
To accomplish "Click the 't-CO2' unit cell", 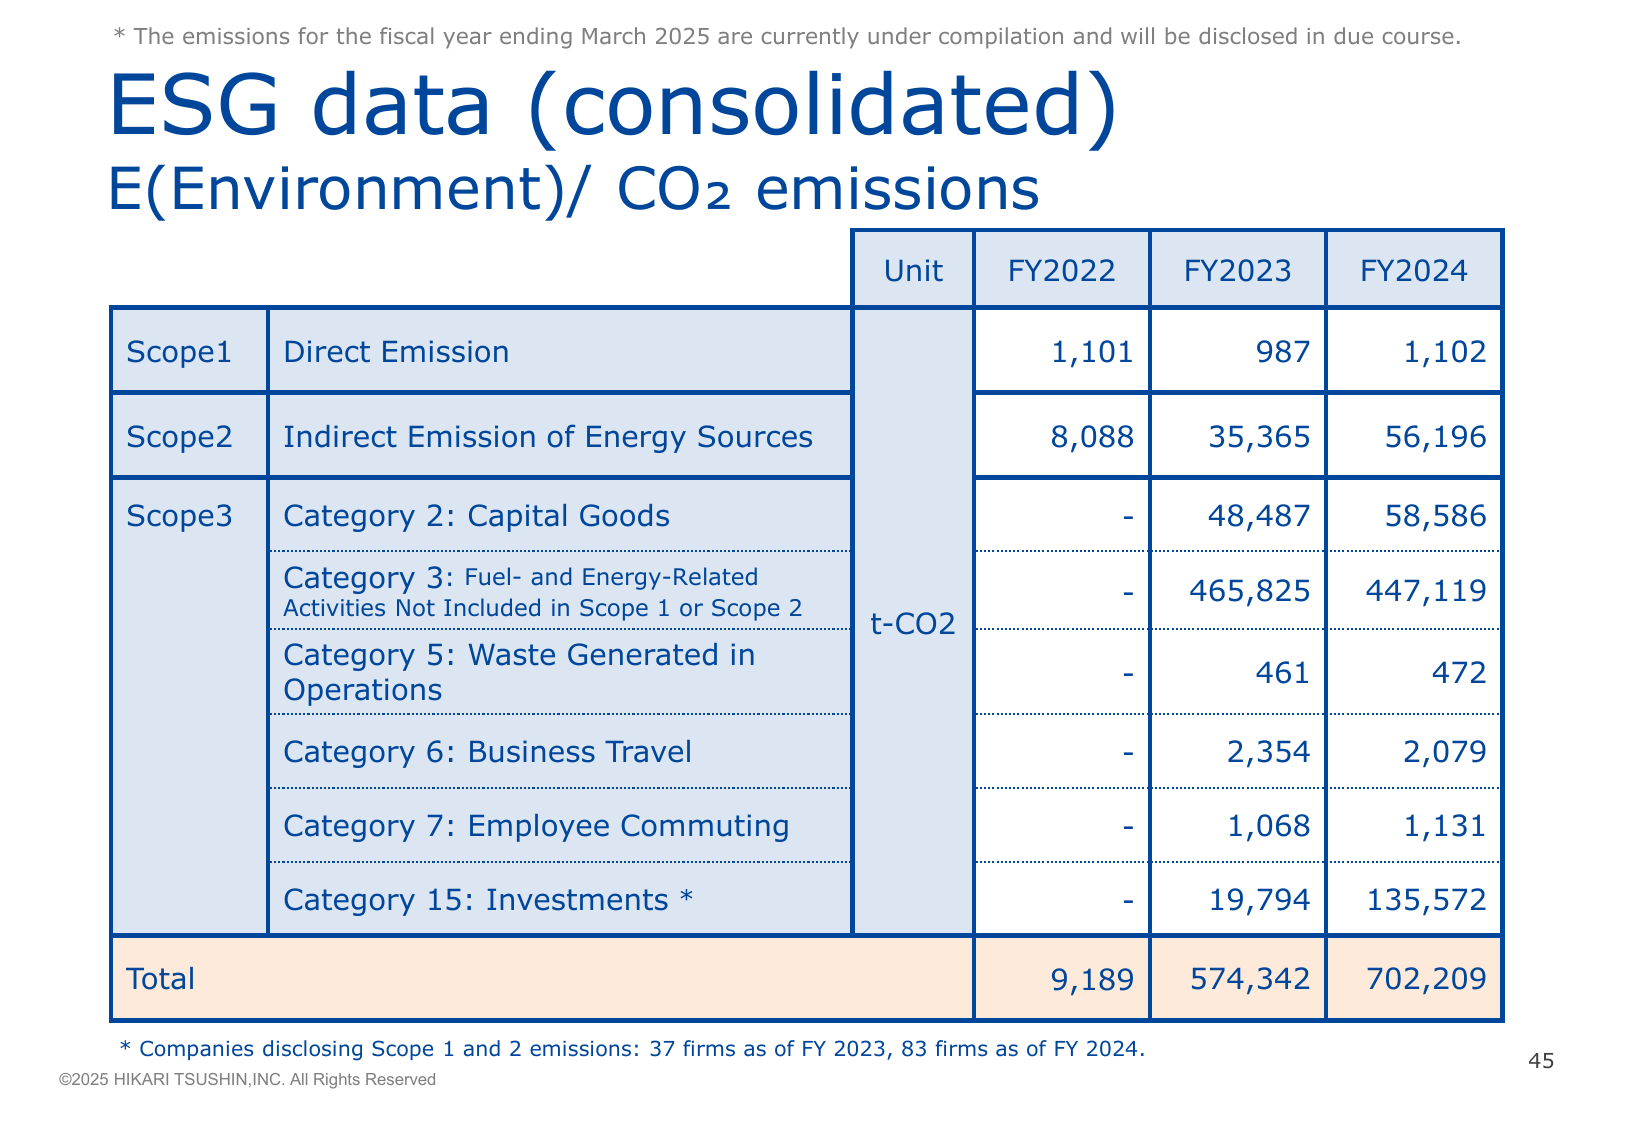I will click(x=913, y=624).
